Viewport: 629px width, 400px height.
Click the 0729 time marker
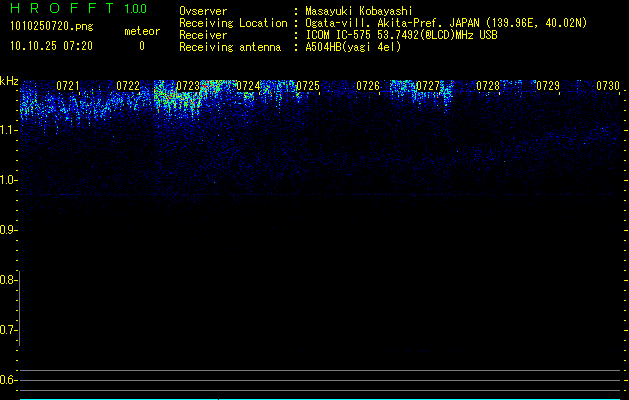548,86
